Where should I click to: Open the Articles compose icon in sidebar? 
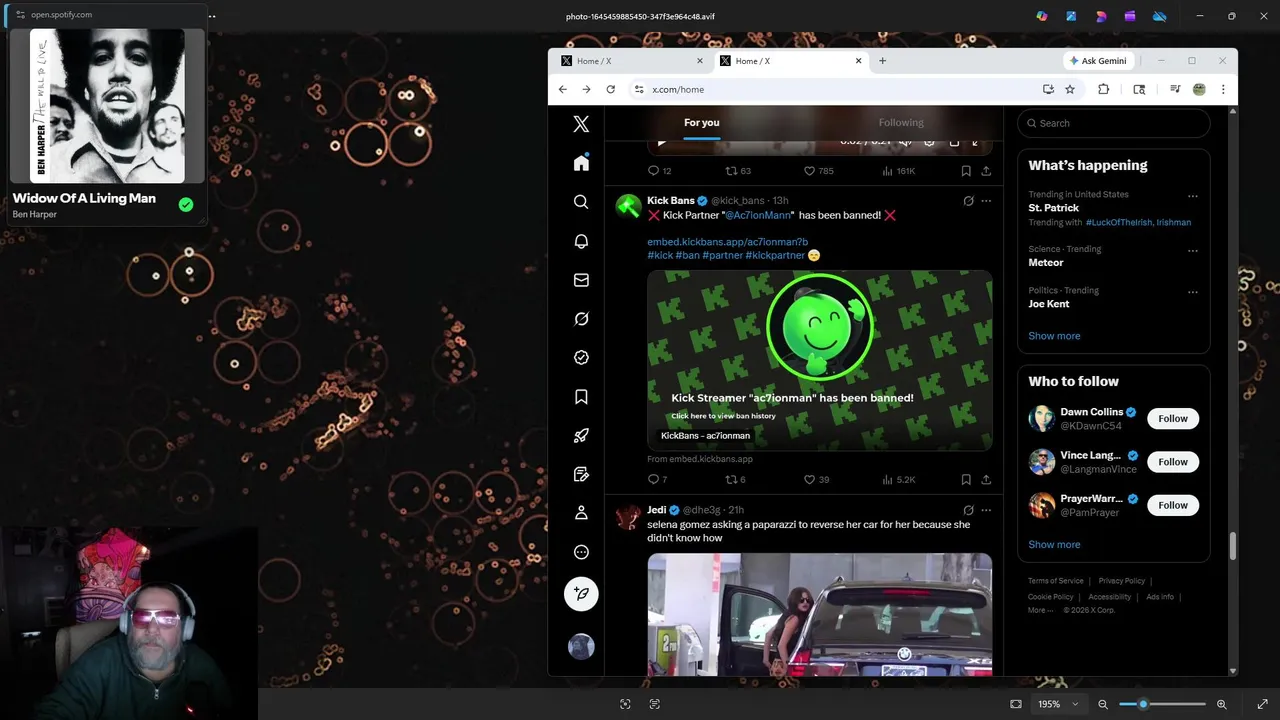[x=581, y=474]
